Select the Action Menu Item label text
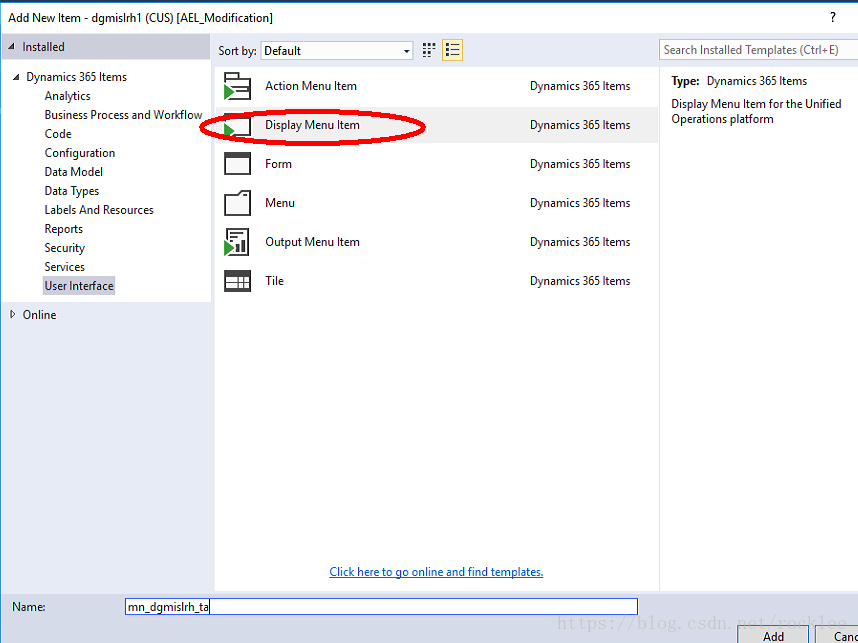 point(311,86)
